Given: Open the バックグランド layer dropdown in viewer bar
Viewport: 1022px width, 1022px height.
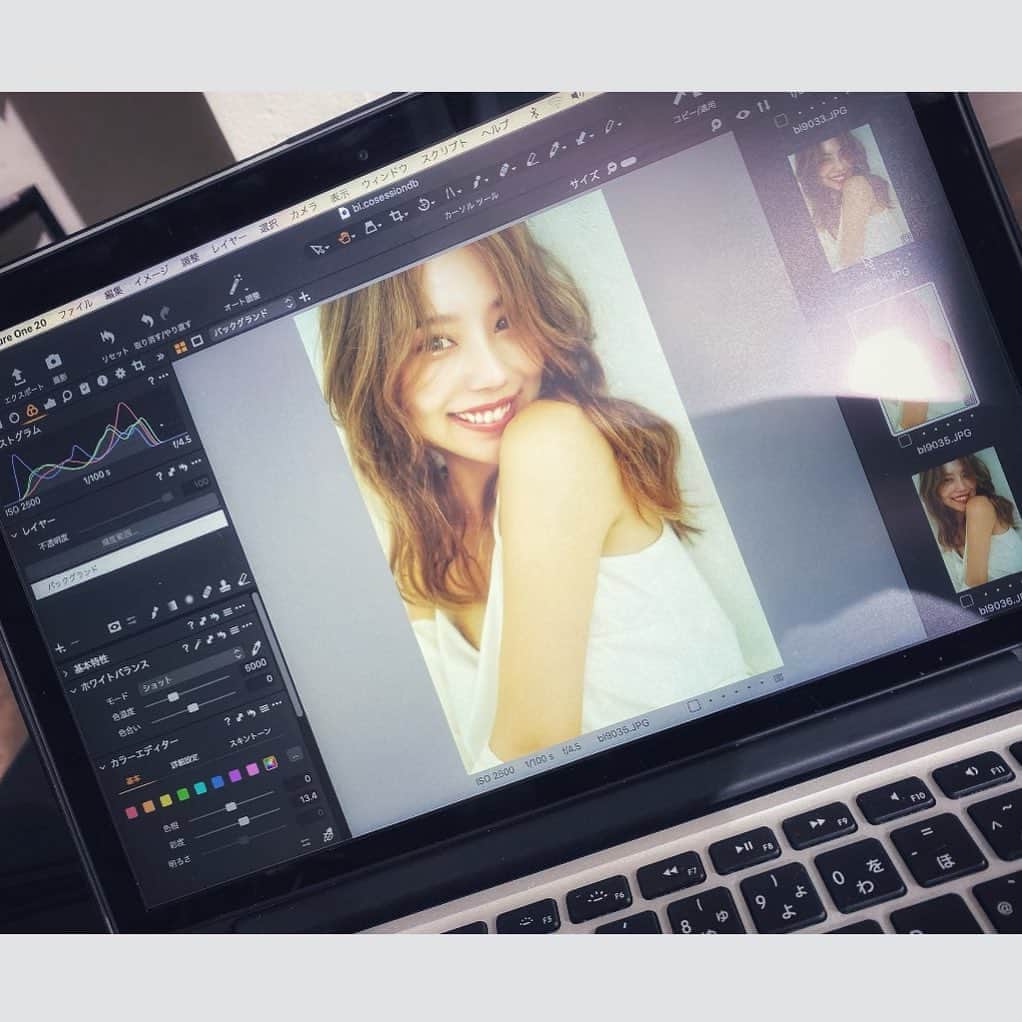Looking at the screenshot, I should [253, 318].
